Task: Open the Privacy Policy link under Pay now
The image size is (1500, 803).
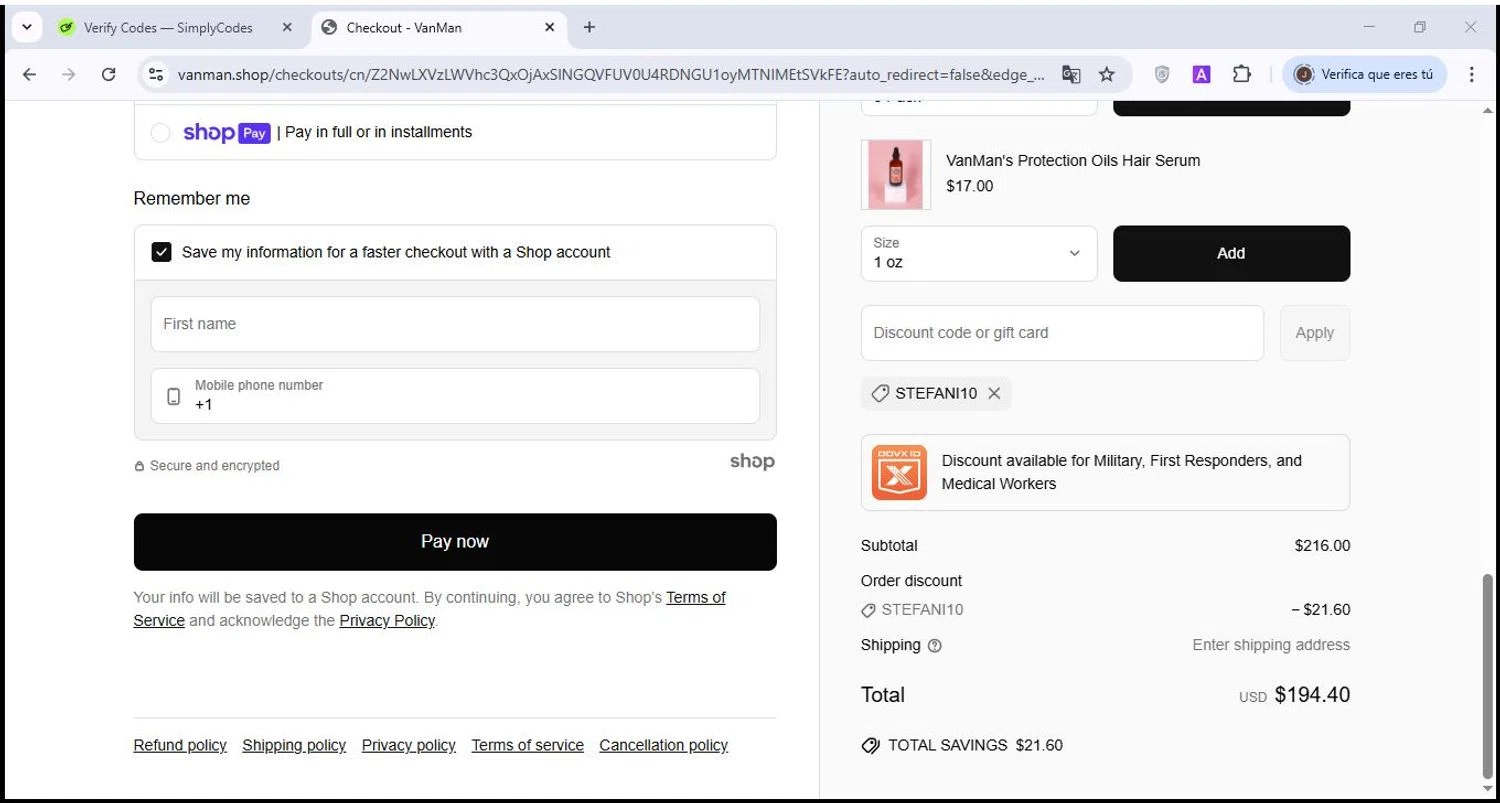Action: coord(387,620)
